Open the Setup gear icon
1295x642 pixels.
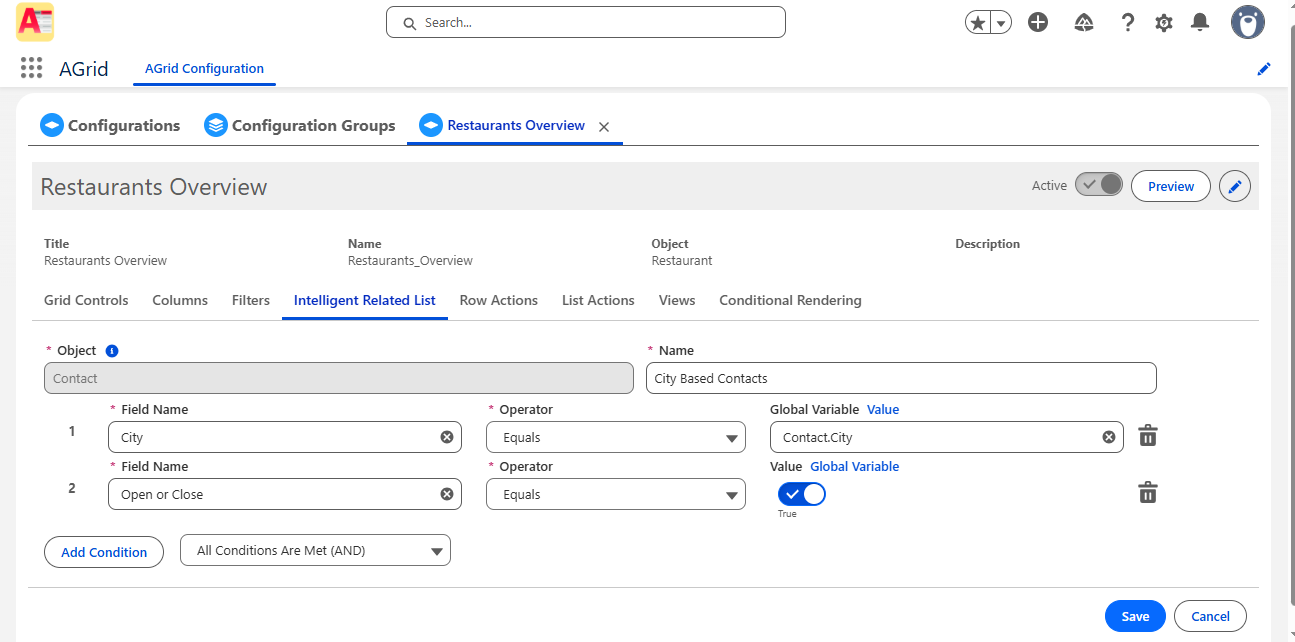[1164, 22]
